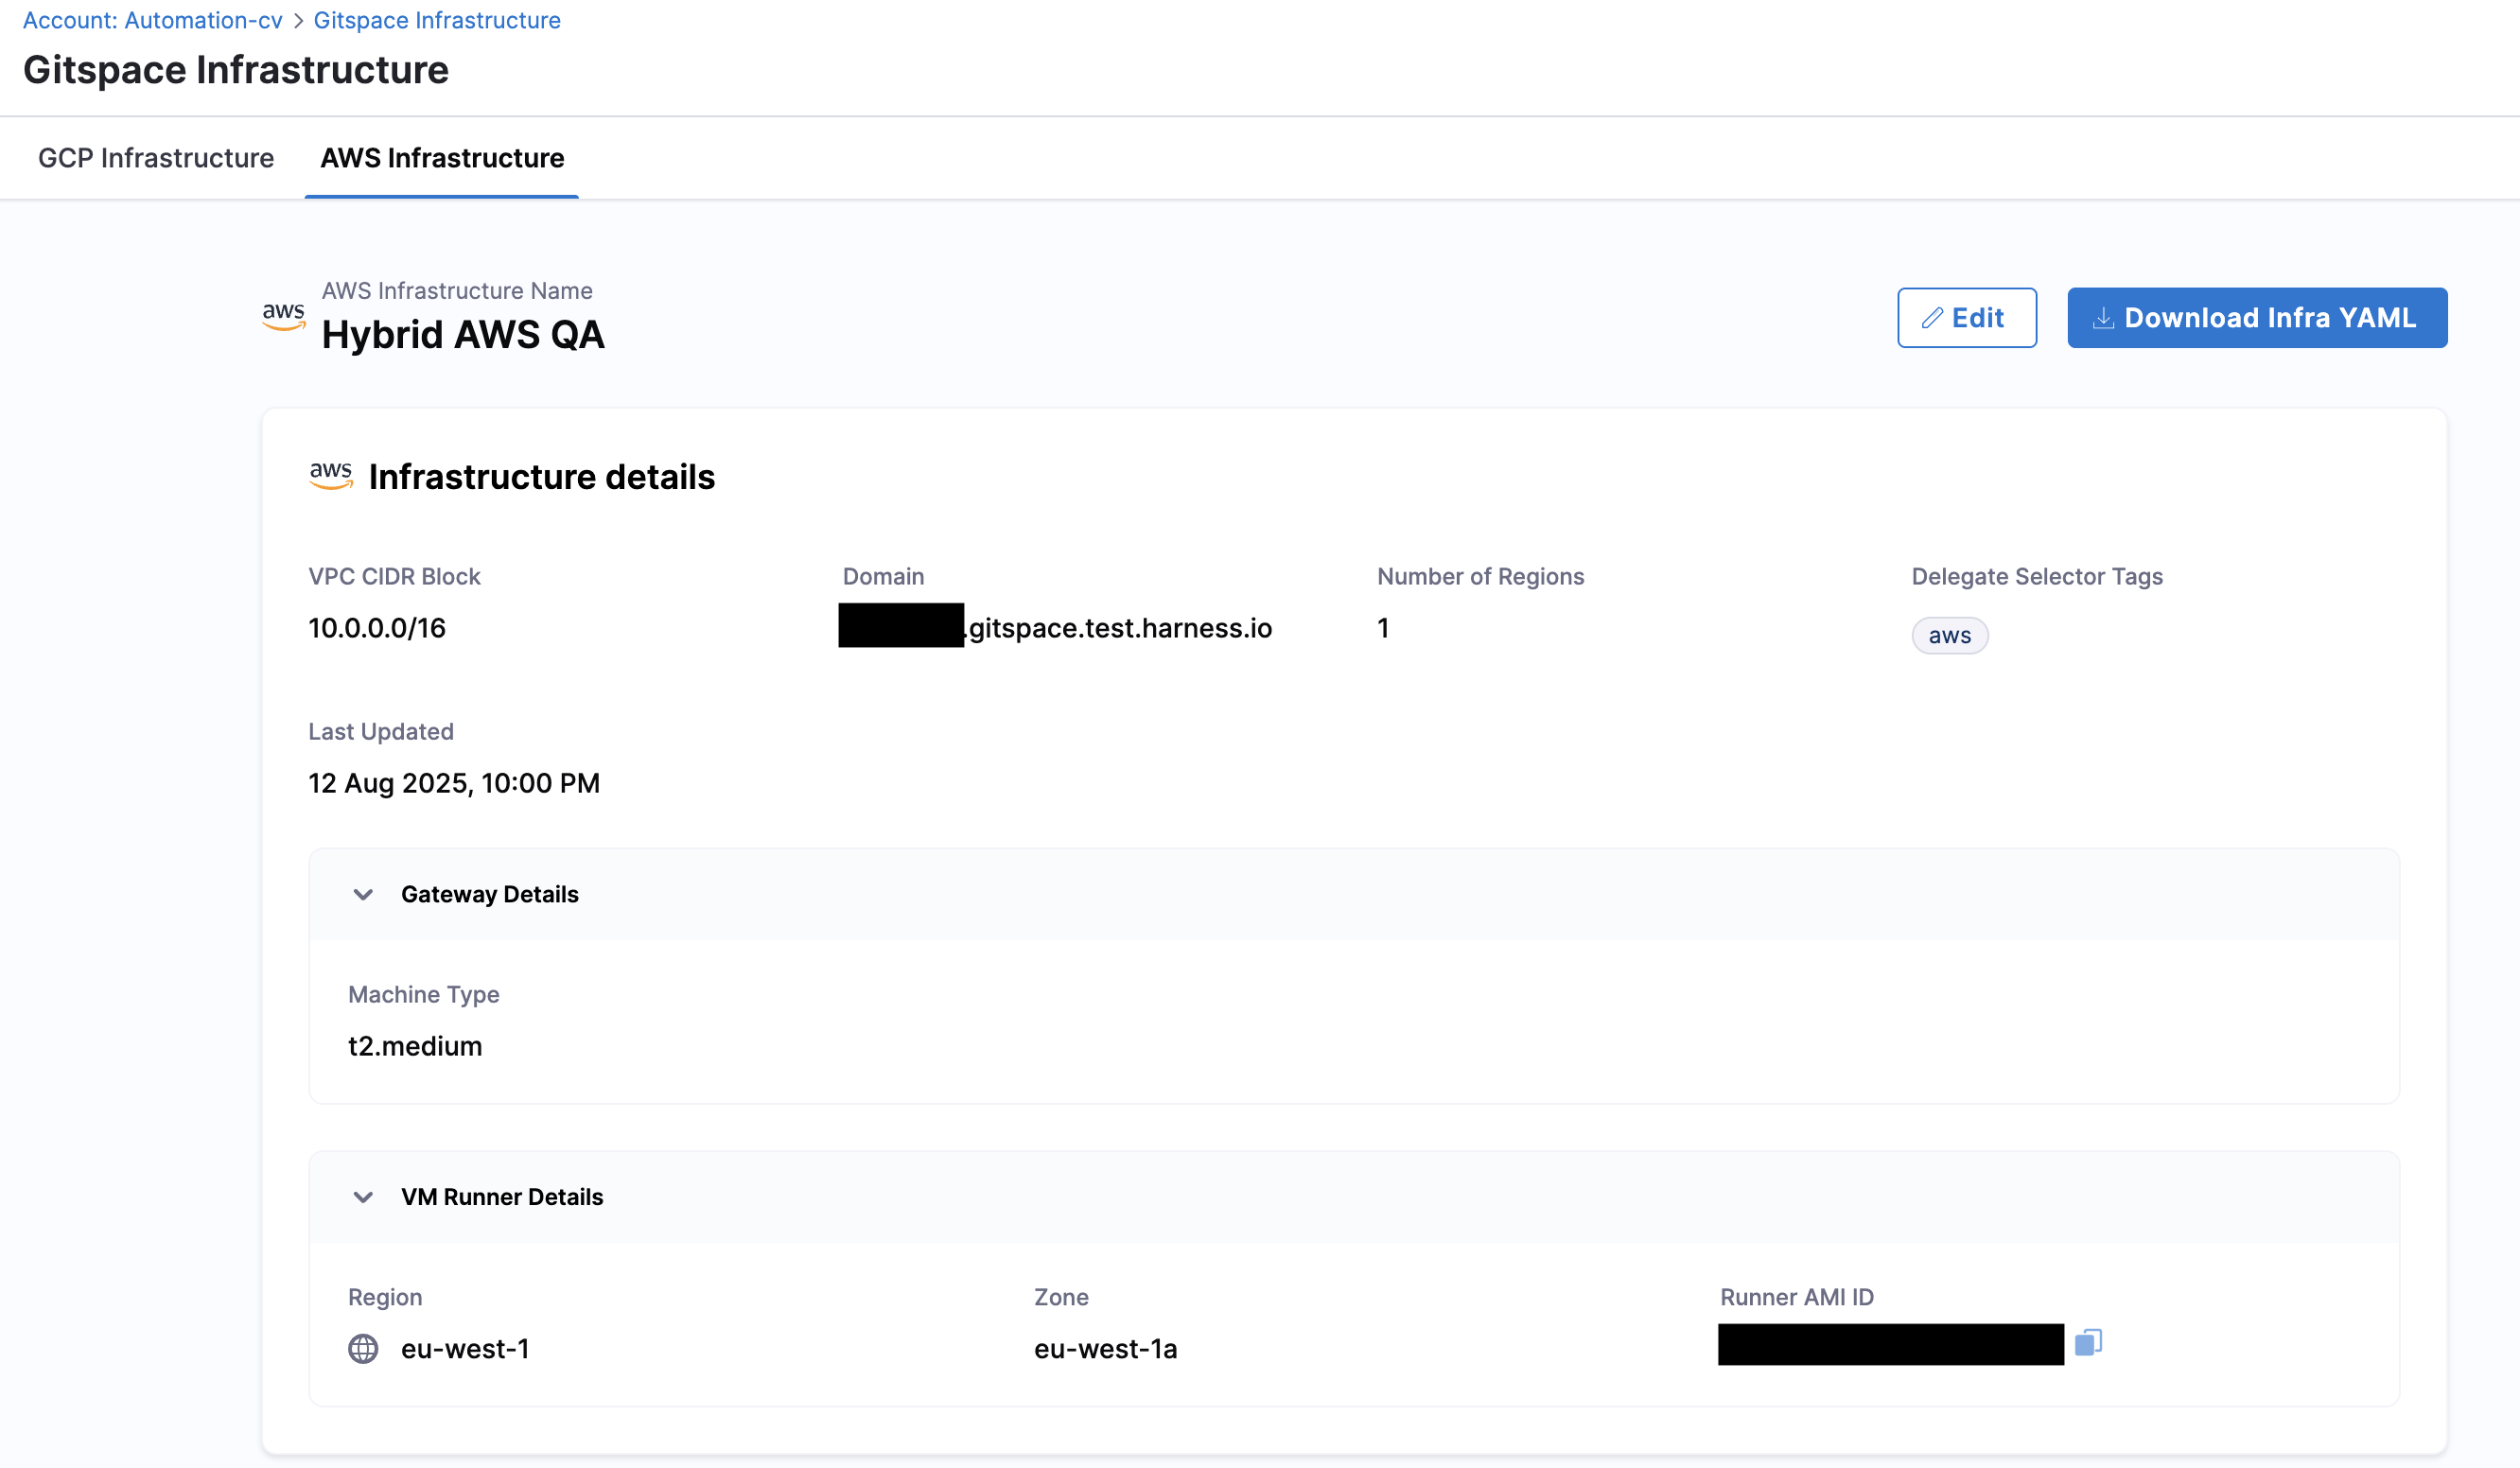Open Account: Automation-cv breadcrumb link
2520x1468 pixels.
152,20
